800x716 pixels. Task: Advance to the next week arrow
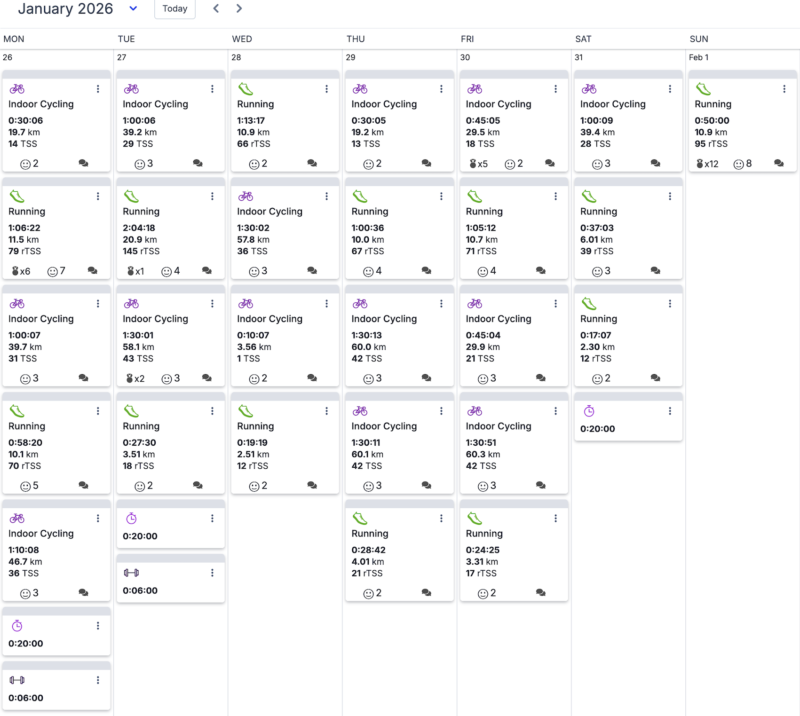click(239, 9)
